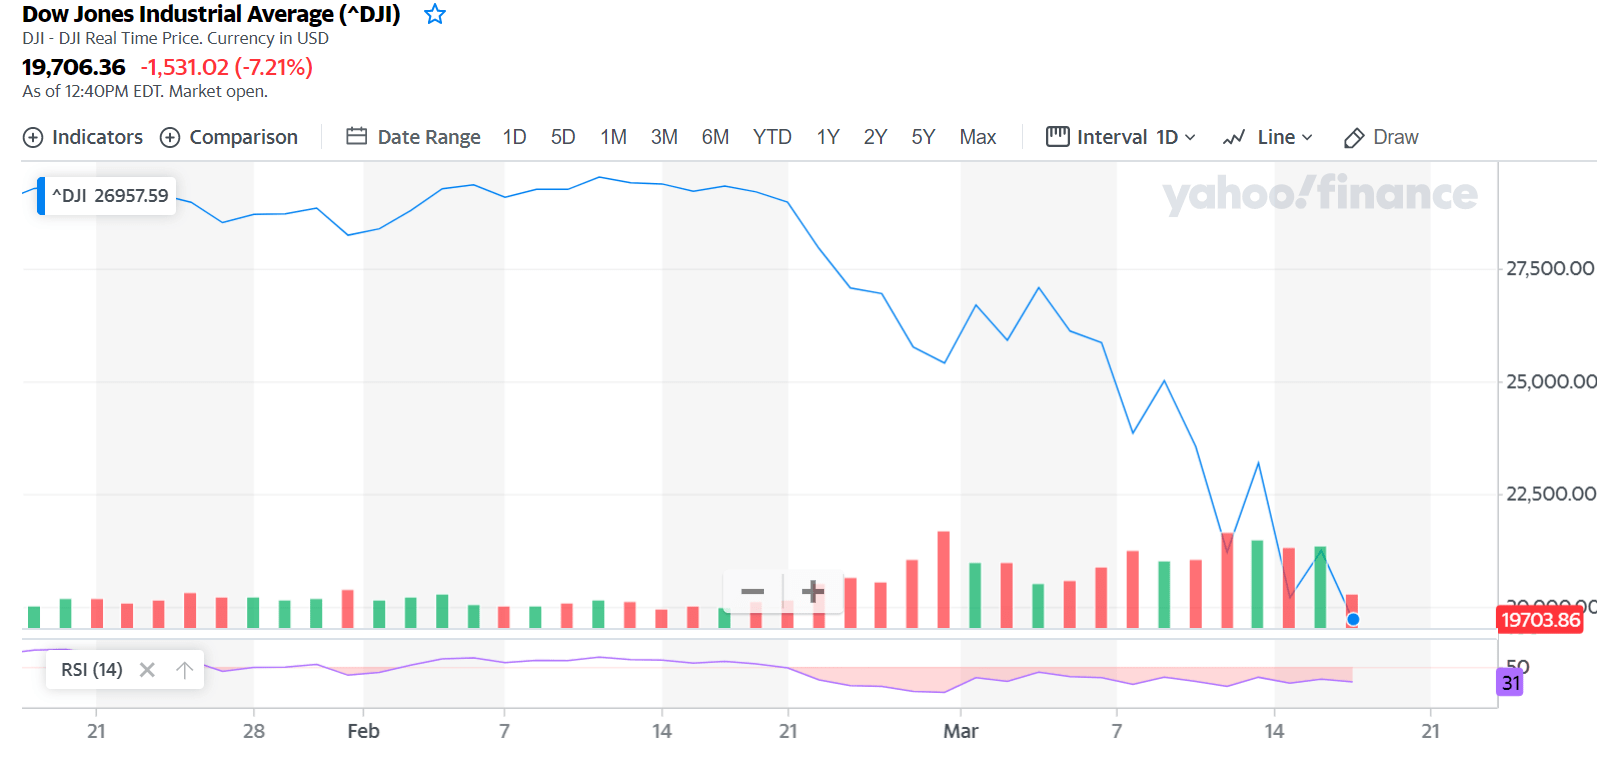Choose the YTD range
This screenshot has width=1597, height=778.
(x=772, y=137)
